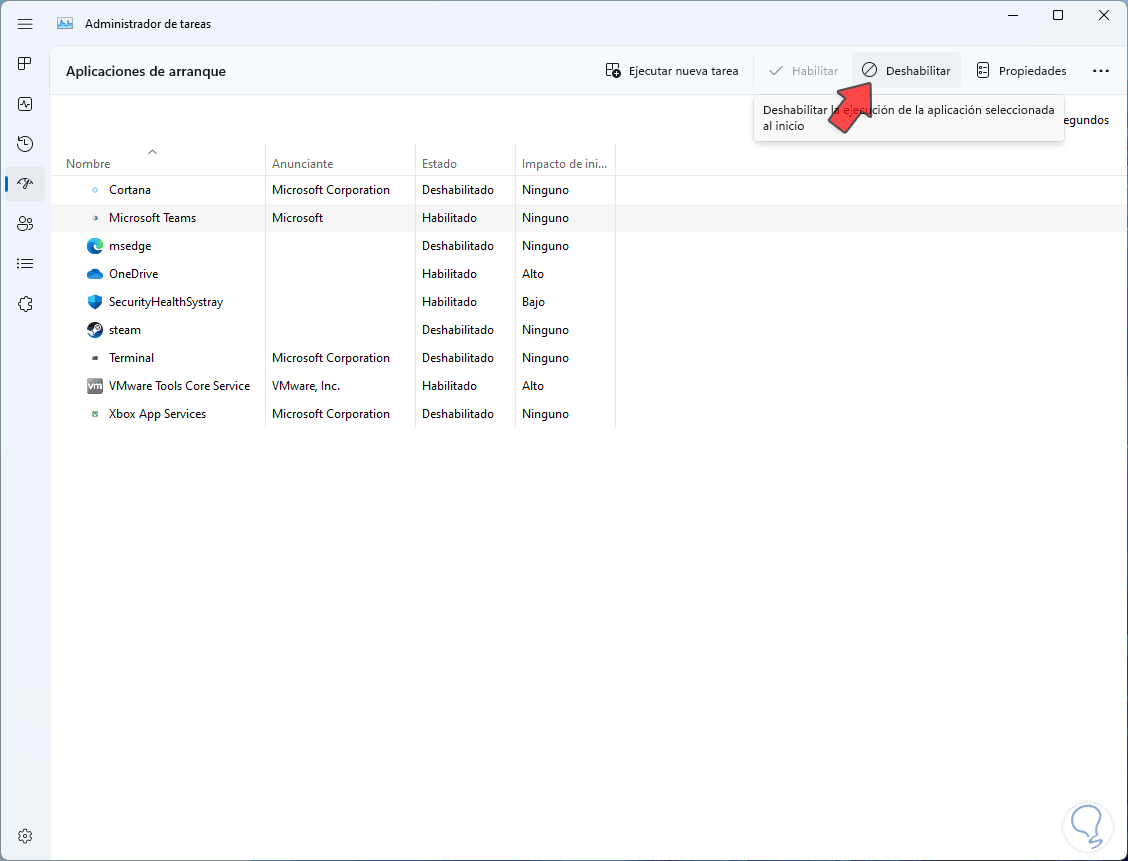Click the OneDrive cloud icon

pyautogui.click(x=95, y=274)
